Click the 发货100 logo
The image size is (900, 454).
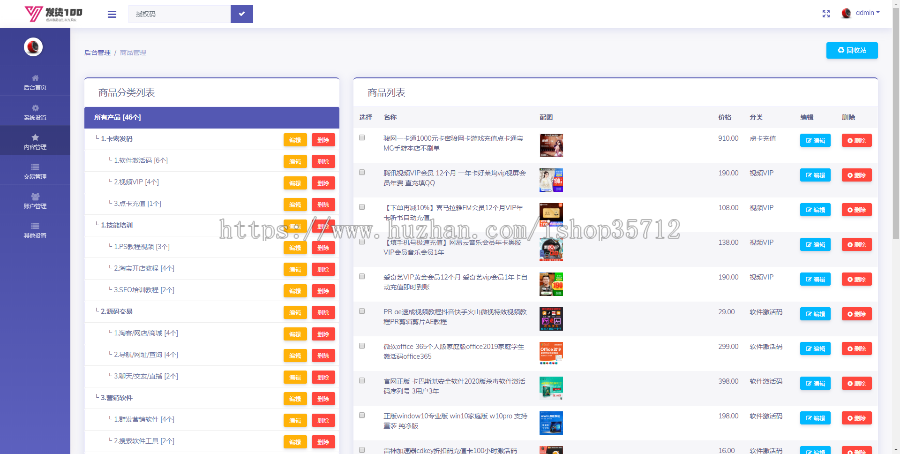(x=53, y=14)
